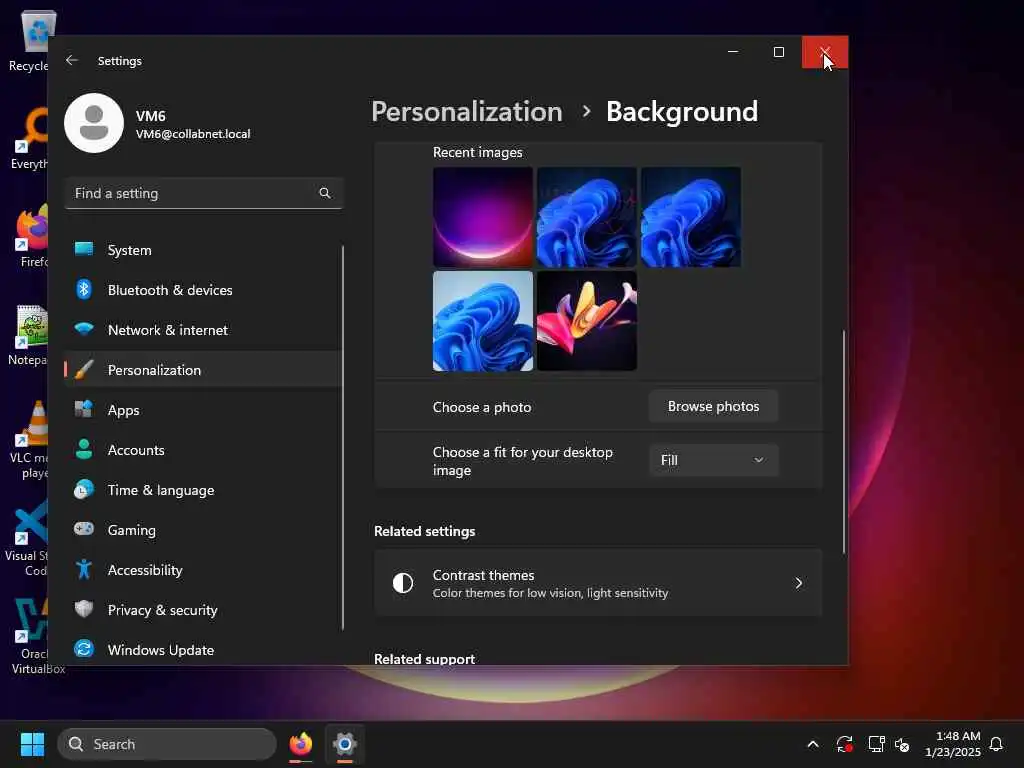Click the muted volume tray icon
Viewport: 1024px width, 768px height.
click(x=902, y=744)
